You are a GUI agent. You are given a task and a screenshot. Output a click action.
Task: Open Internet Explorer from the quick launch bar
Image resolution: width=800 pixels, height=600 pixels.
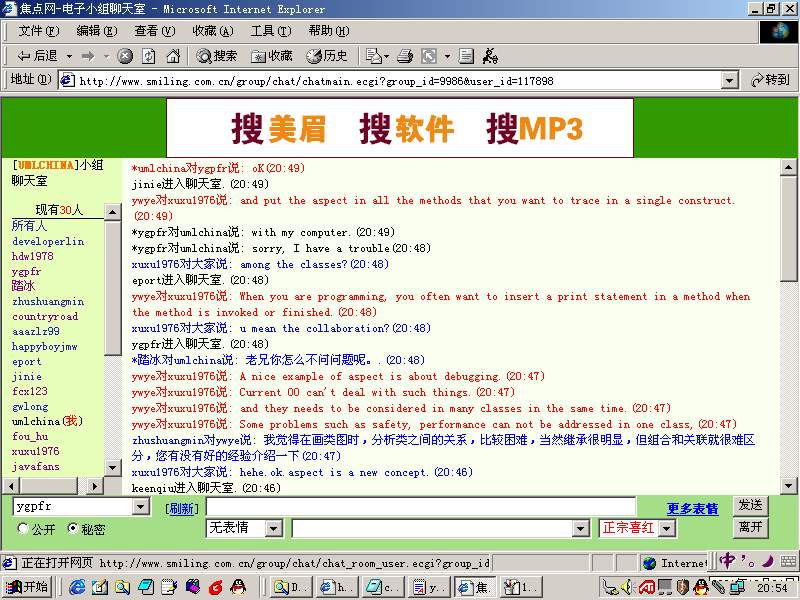[77, 587]
